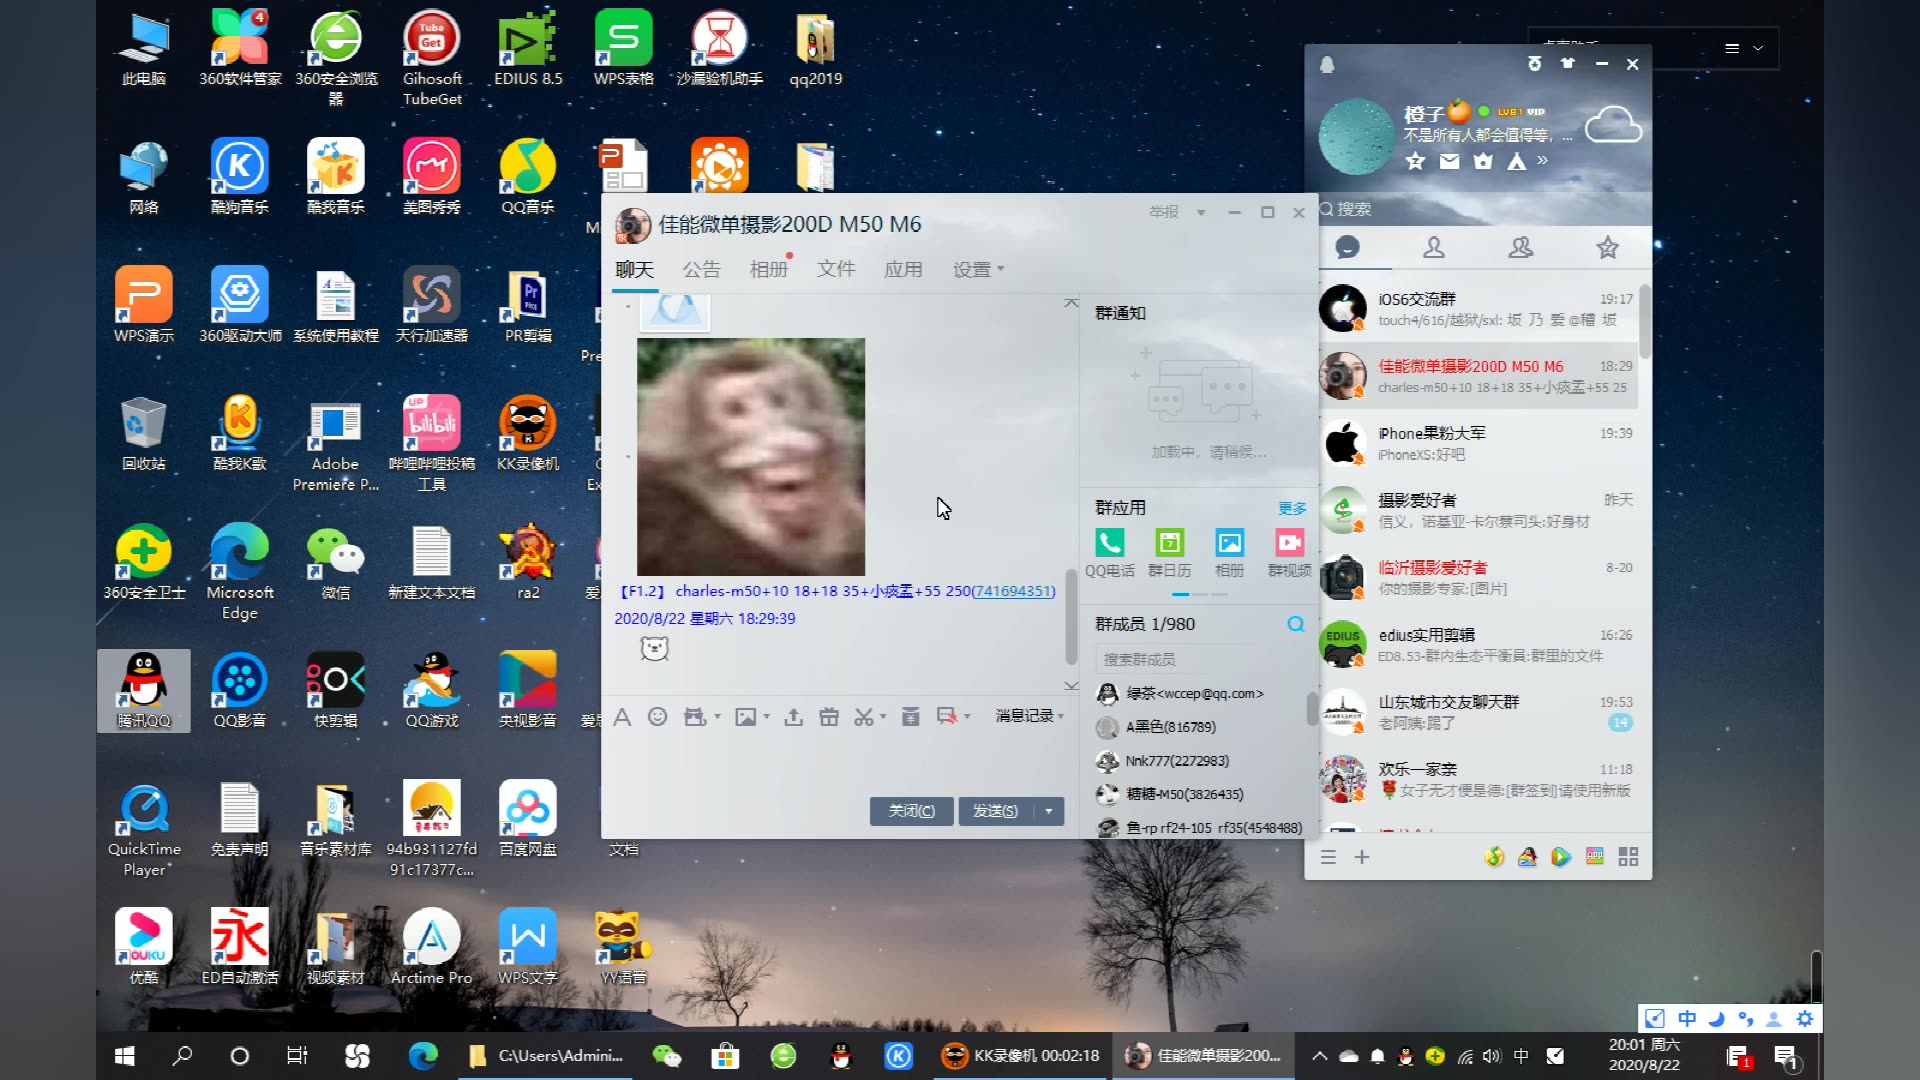Screen dimensions: 1920x1080
Task: Click volume icon in system tray
Action: pyautogui.click(x=1492, y=1056)
